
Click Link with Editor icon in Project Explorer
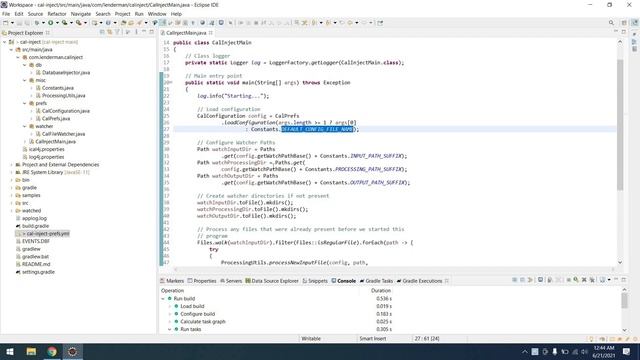[x=109, y=32]
